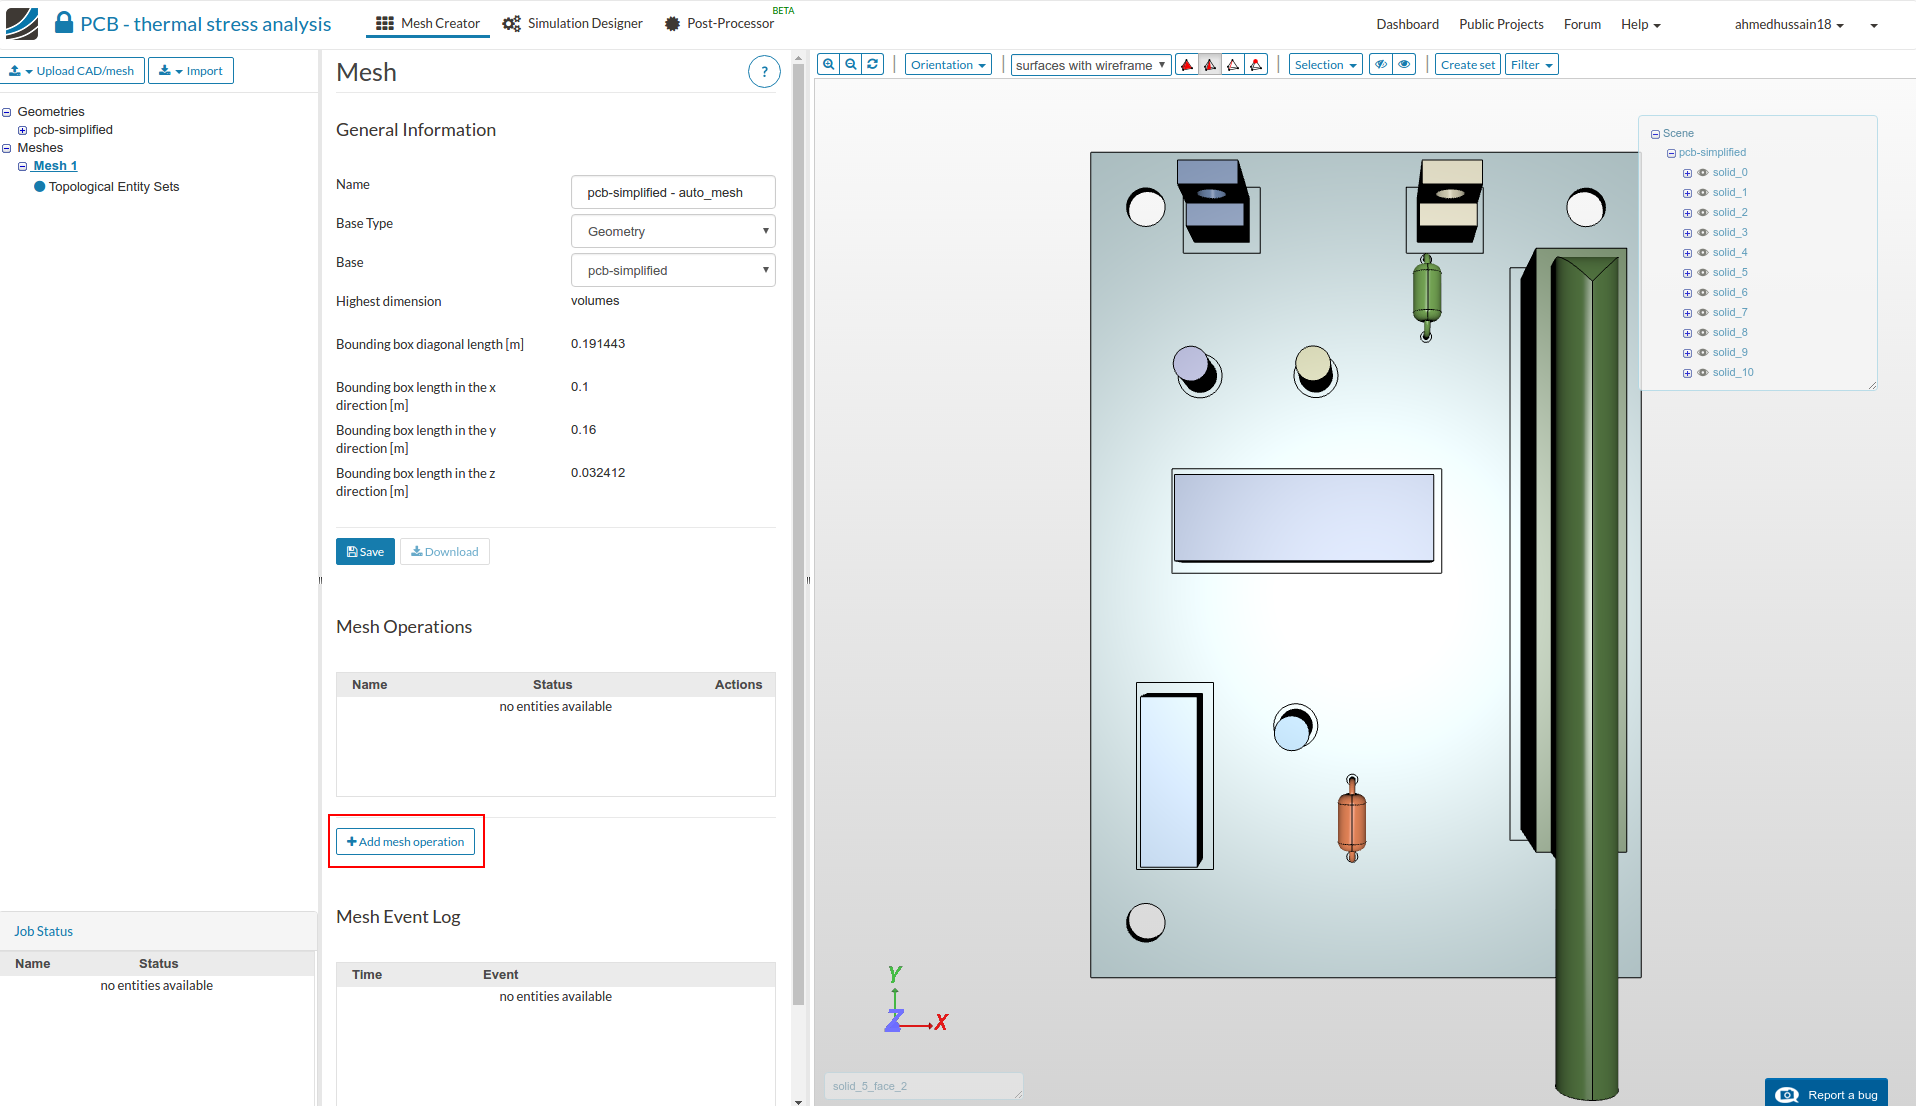The image size is (1916, 1106).
Task: Collapse the Scene tree node
Action: tap(1655, 134)
